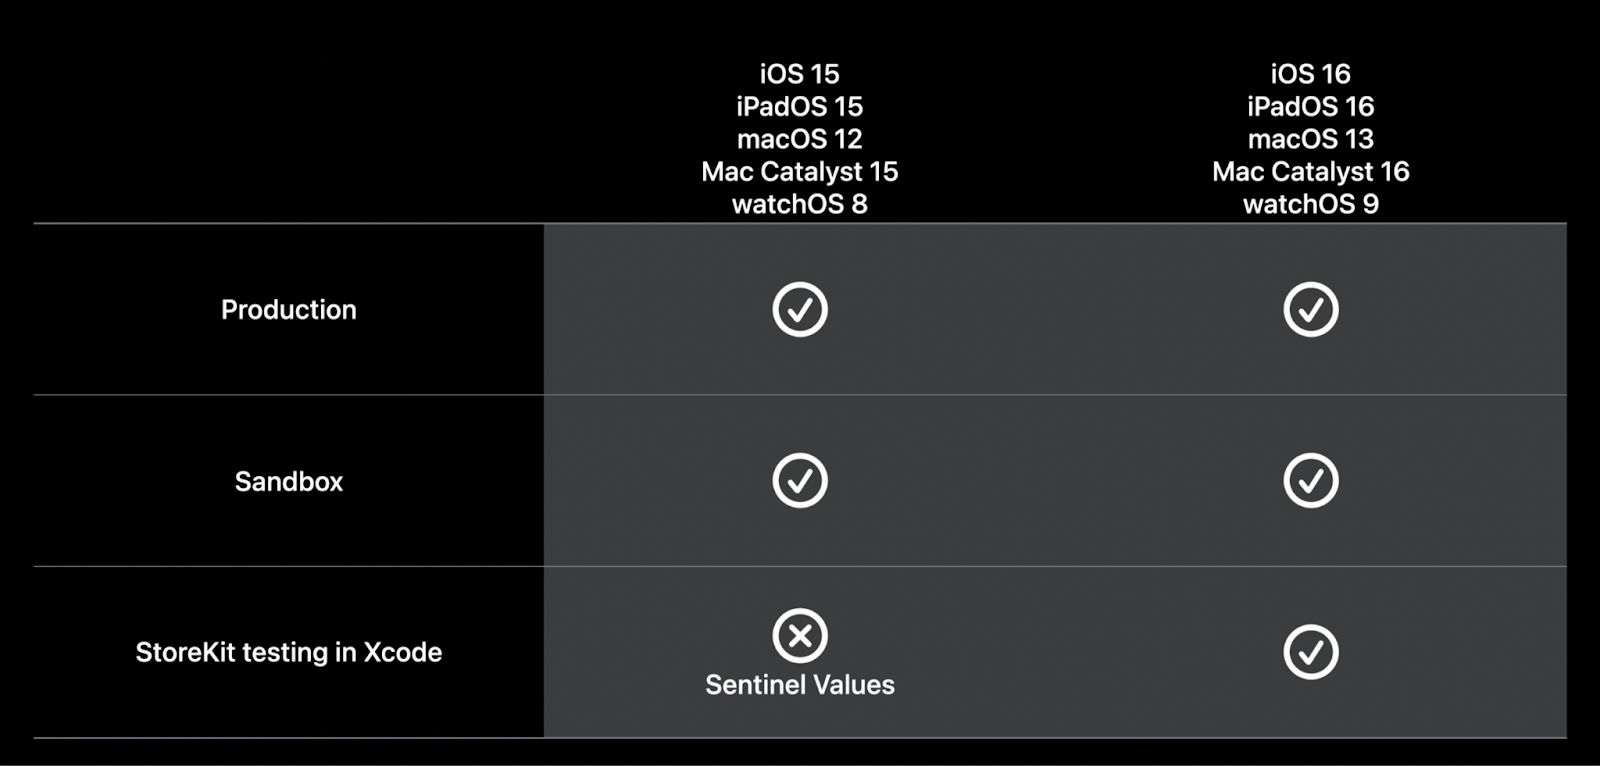This screenshot has height=766, width=1600.
Task: Click the iOS 15 header text
Action: [800, 74]
